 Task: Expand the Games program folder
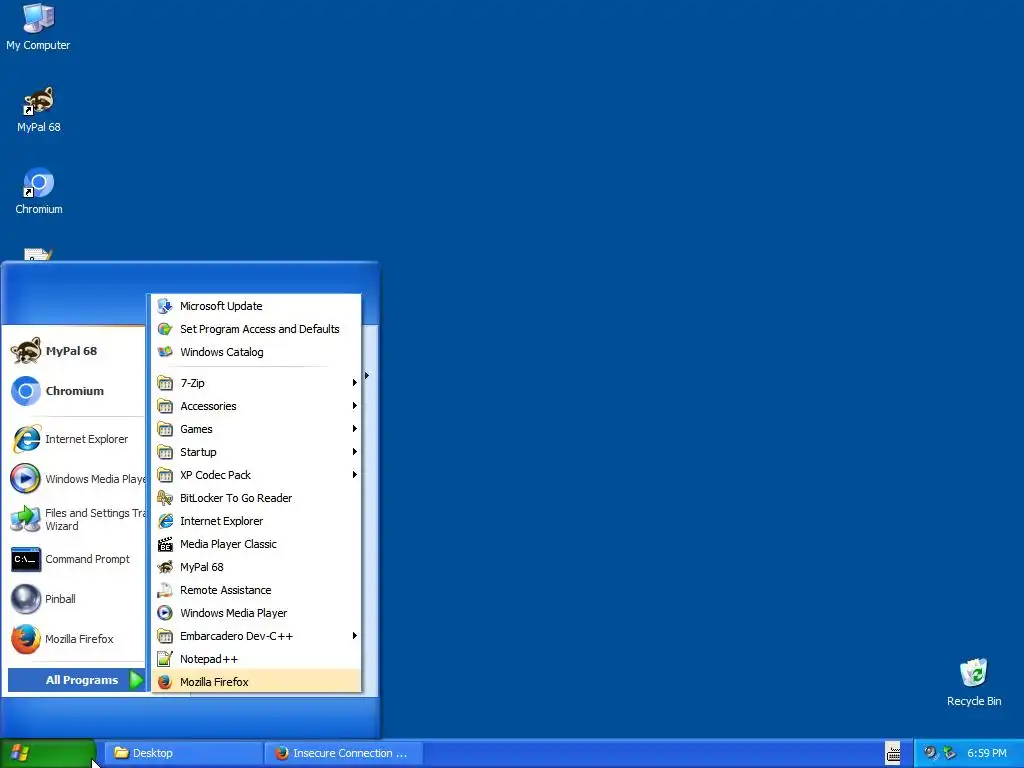pyautogui.click(x=256, y=429)
